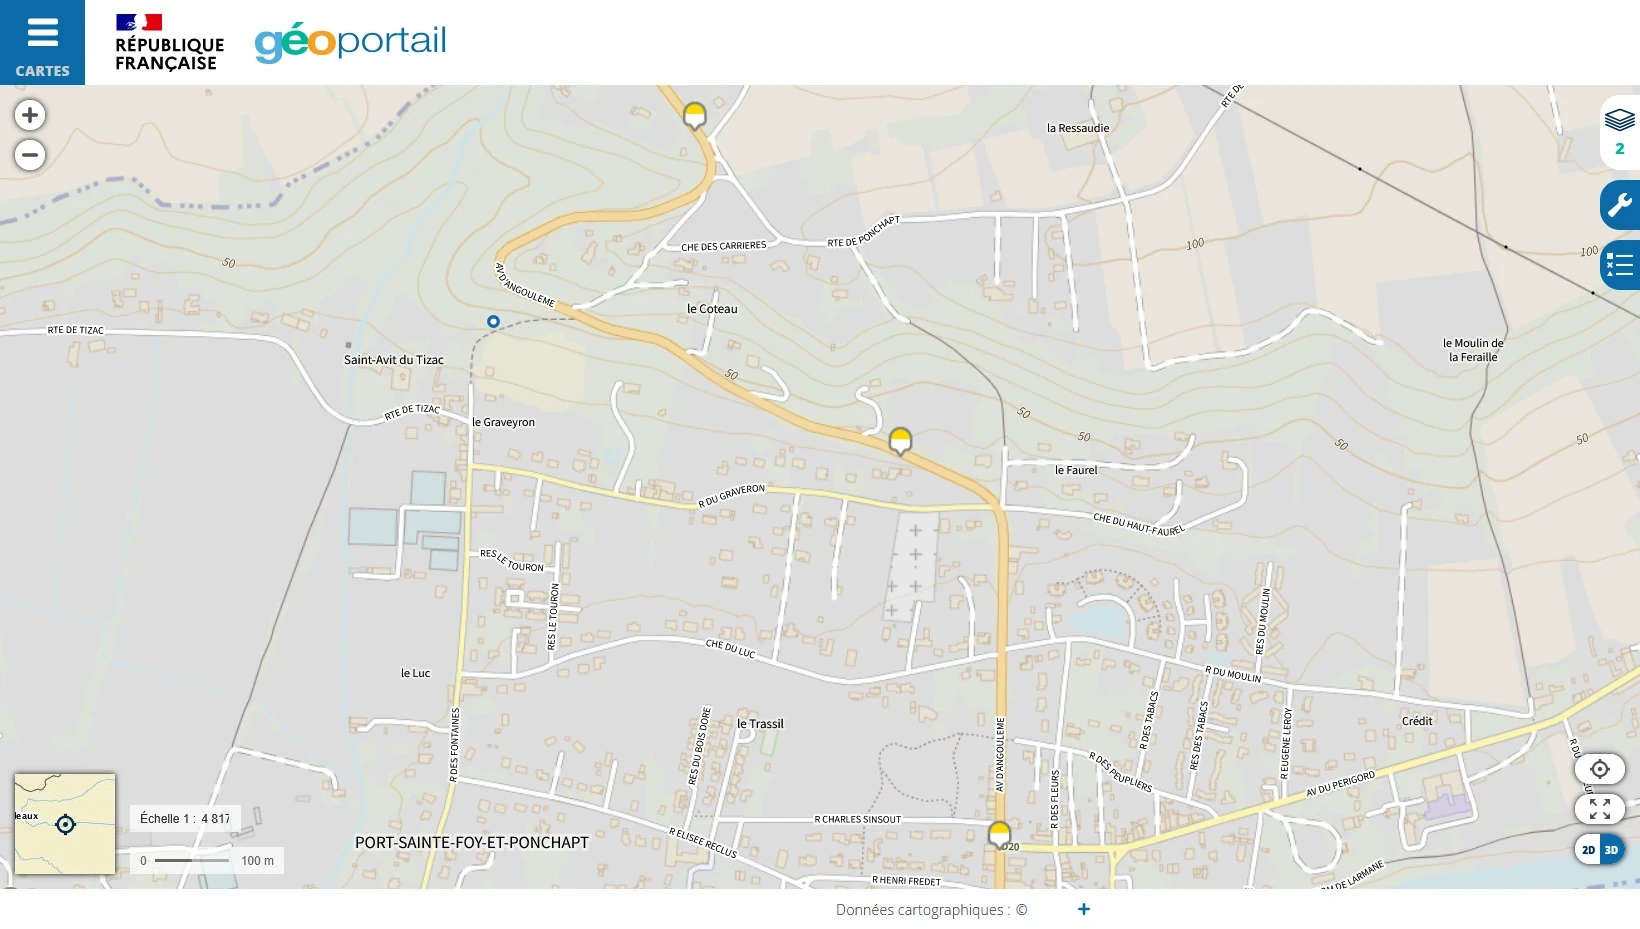Switch to 2D view mode
The width and height of the screenshot is (1640, 929).
tap(1588, 850)
